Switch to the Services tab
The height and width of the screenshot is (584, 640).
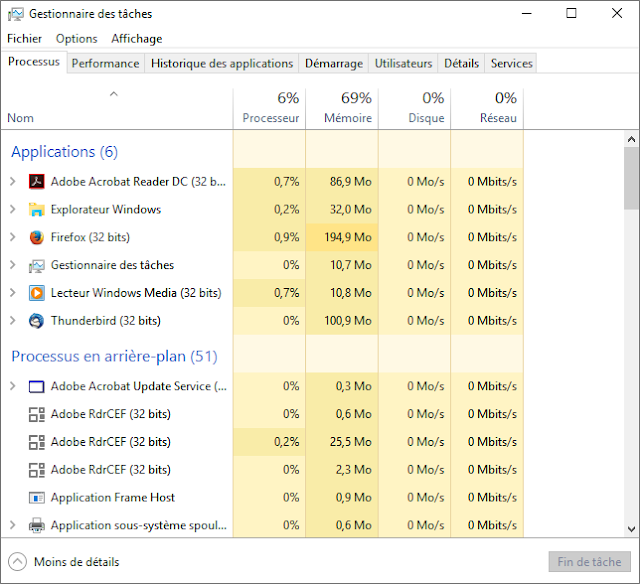(x=511, y=63)
